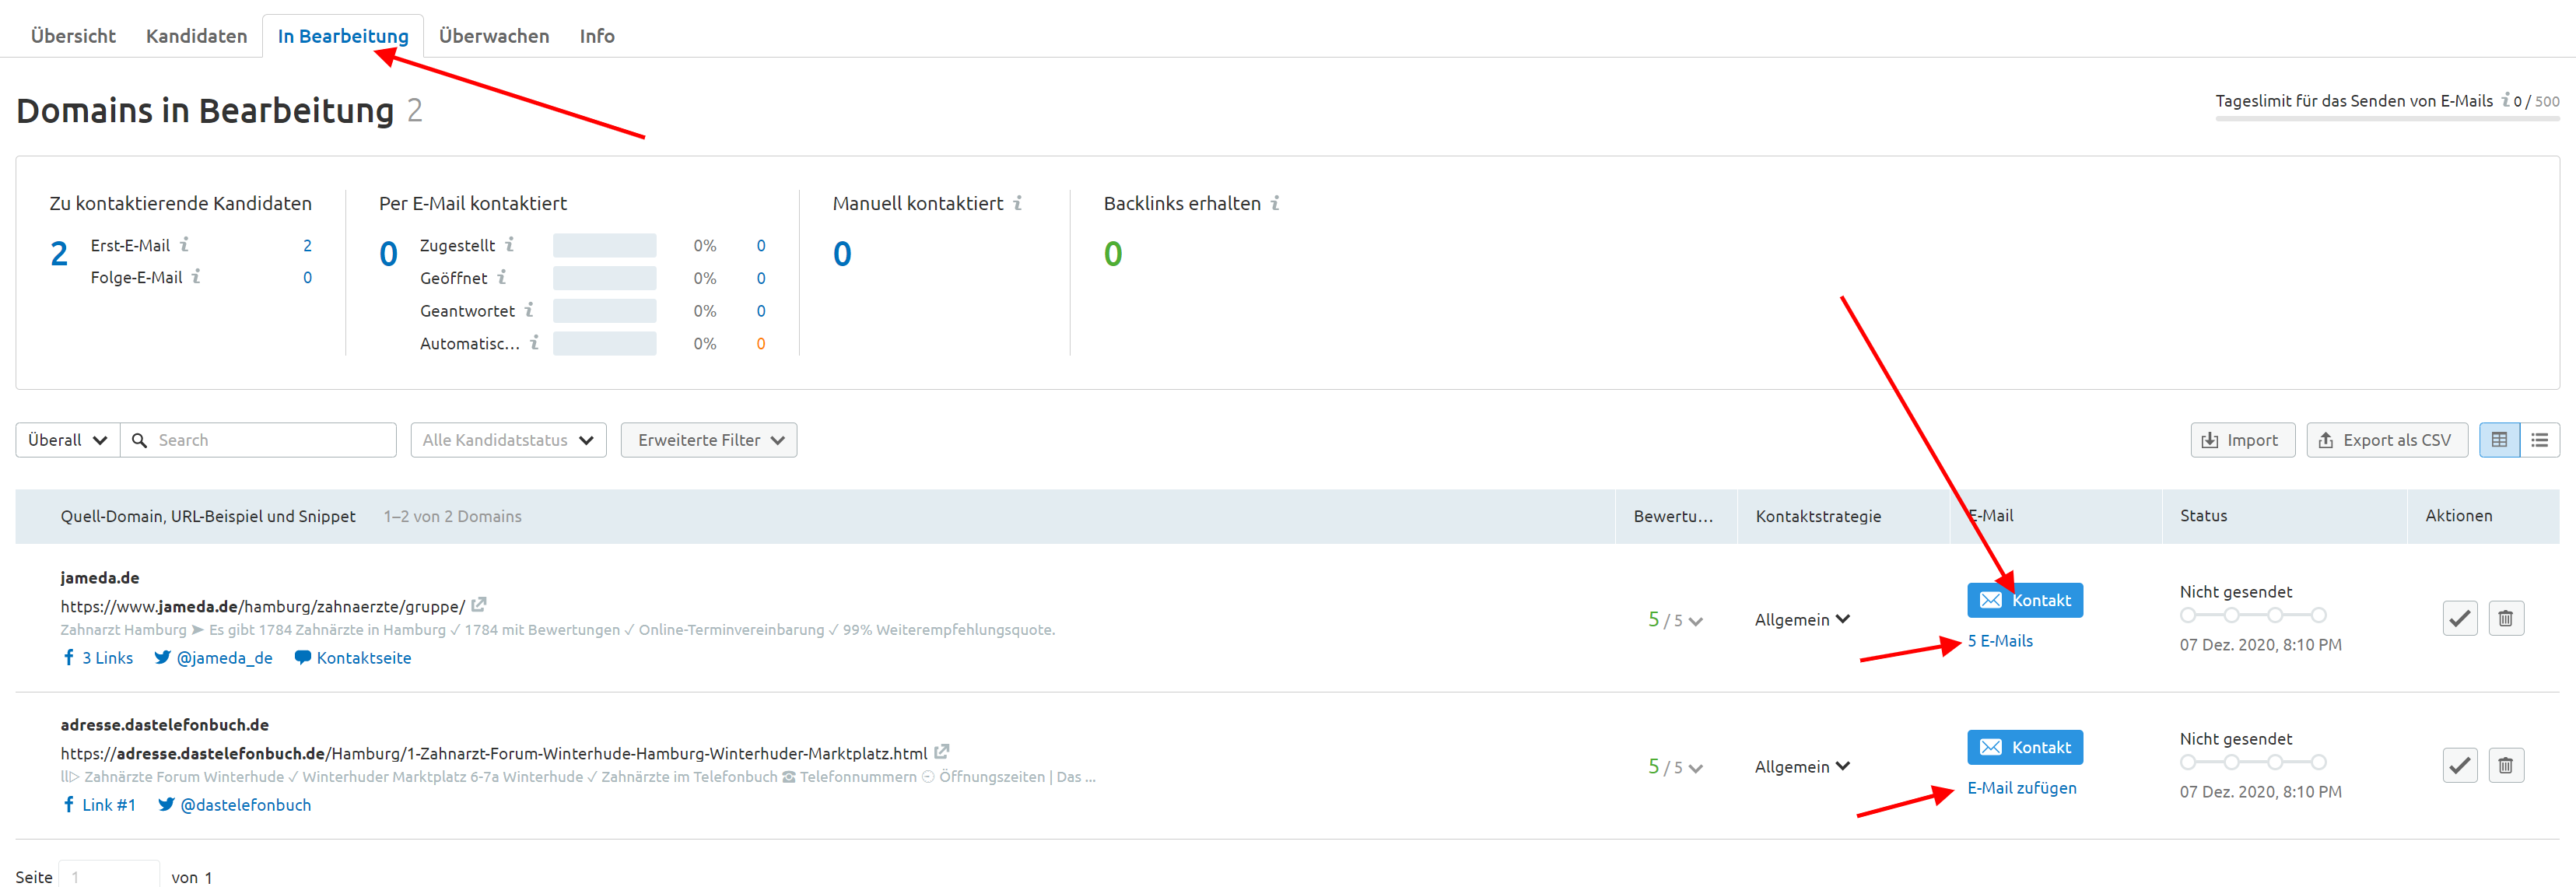Image resolution: width=2576 pixels, height=887 pixels.
Task: Click status progress tracker for dastelefonbuch
Action: (2253, 762)
